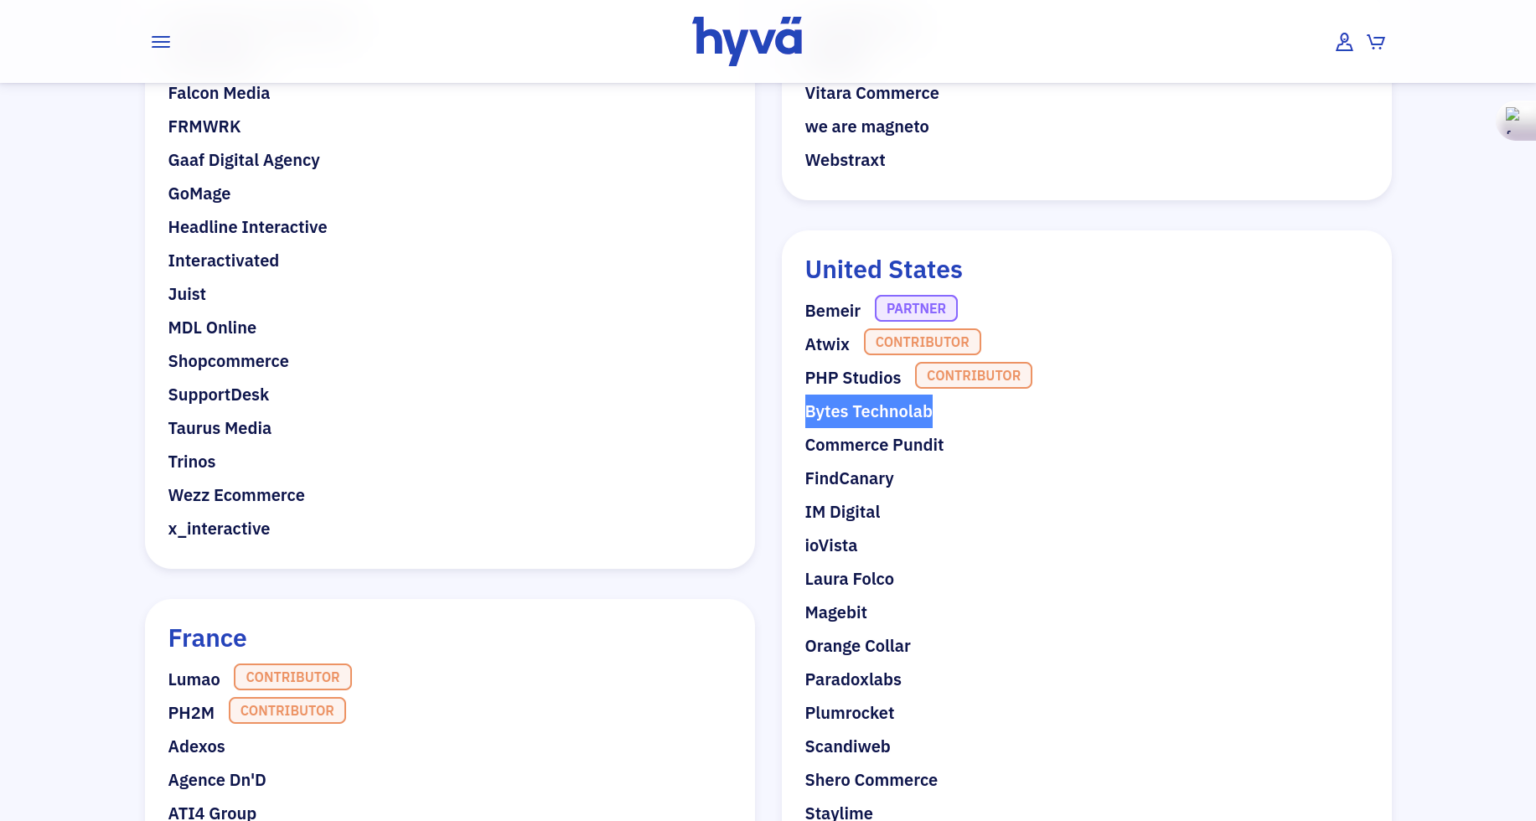Open the customer account icon
1536x821 pixels.
coord(1344,41)
